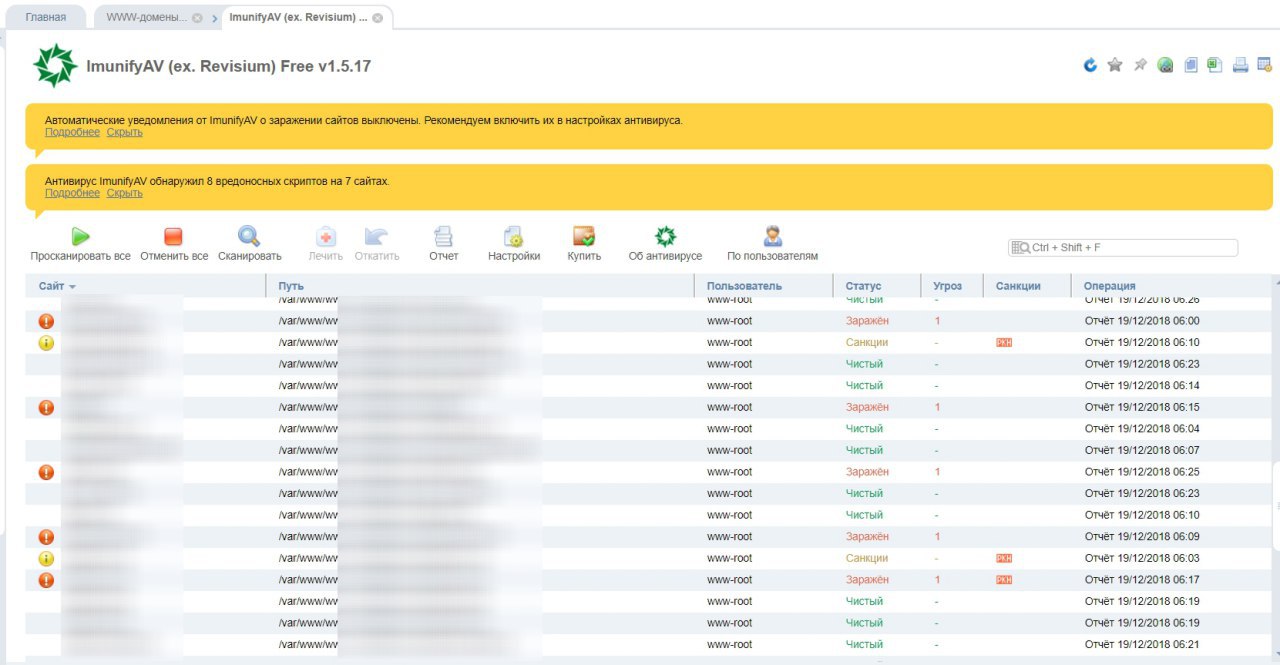Click the Лечить toolbar icon
The width and height of the screenshot is (1280, 665).
(326, 237)
